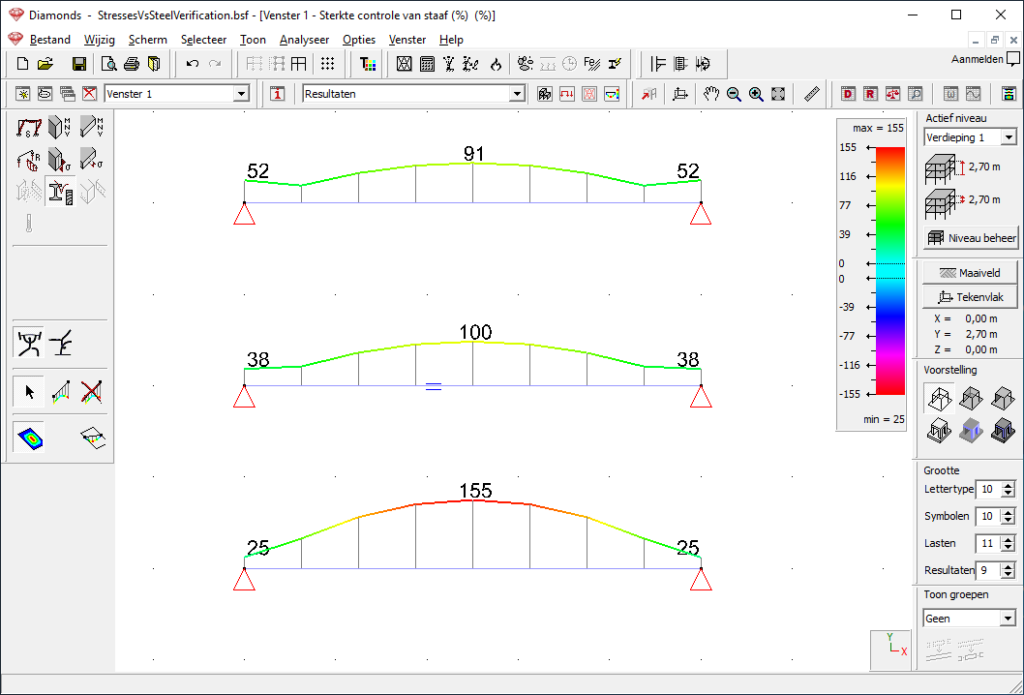
Task: Remove the result diagram with crossed tool
Action: click(92, 392)
